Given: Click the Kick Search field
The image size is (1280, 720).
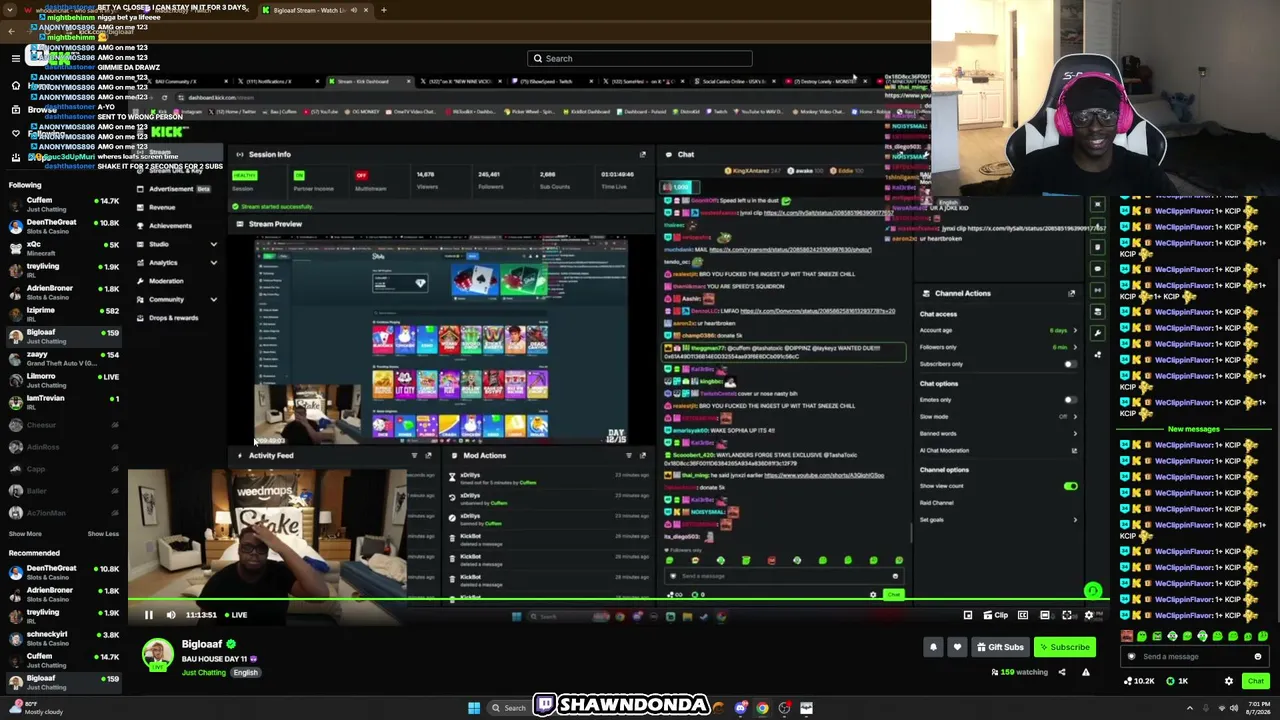Looking at the screenshot, I should coord(640,58).
